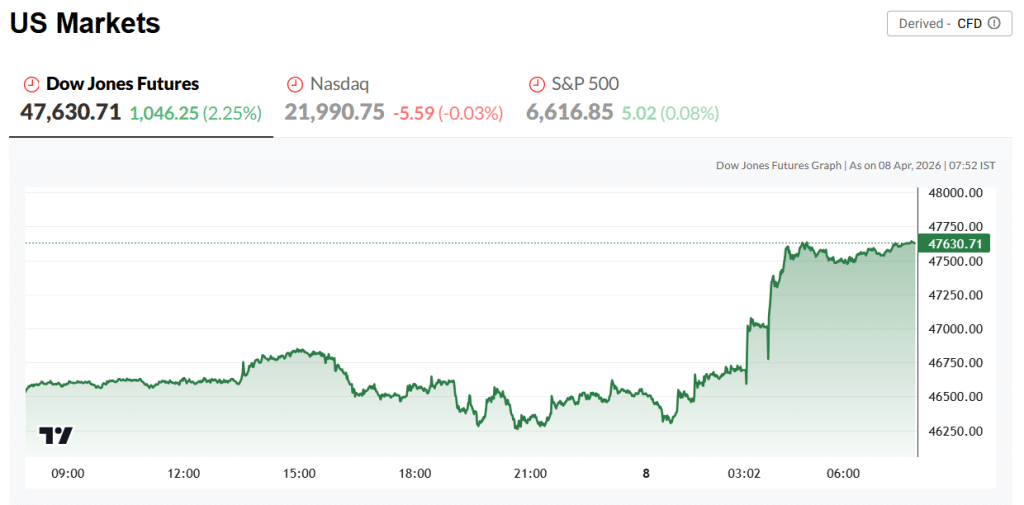Click the Dow change 1,046.25 (2.25%)

coord(195,113)
